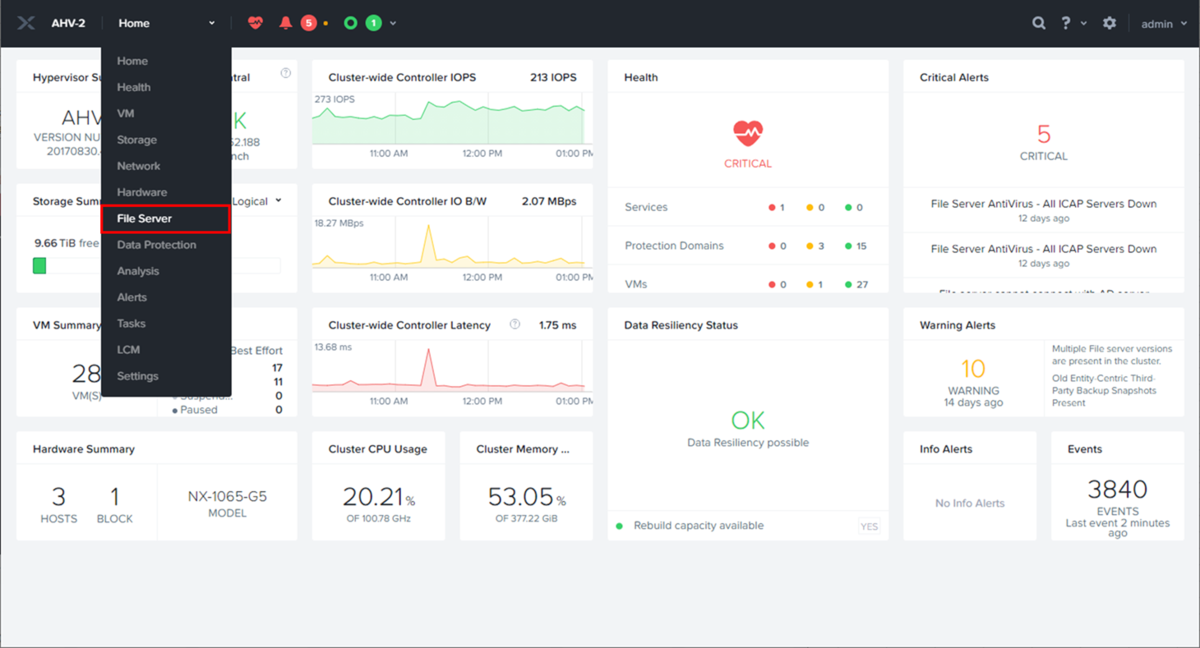Click the 1 Block count
Screen dimensions: 1200x648
click(x=114, y=497)
